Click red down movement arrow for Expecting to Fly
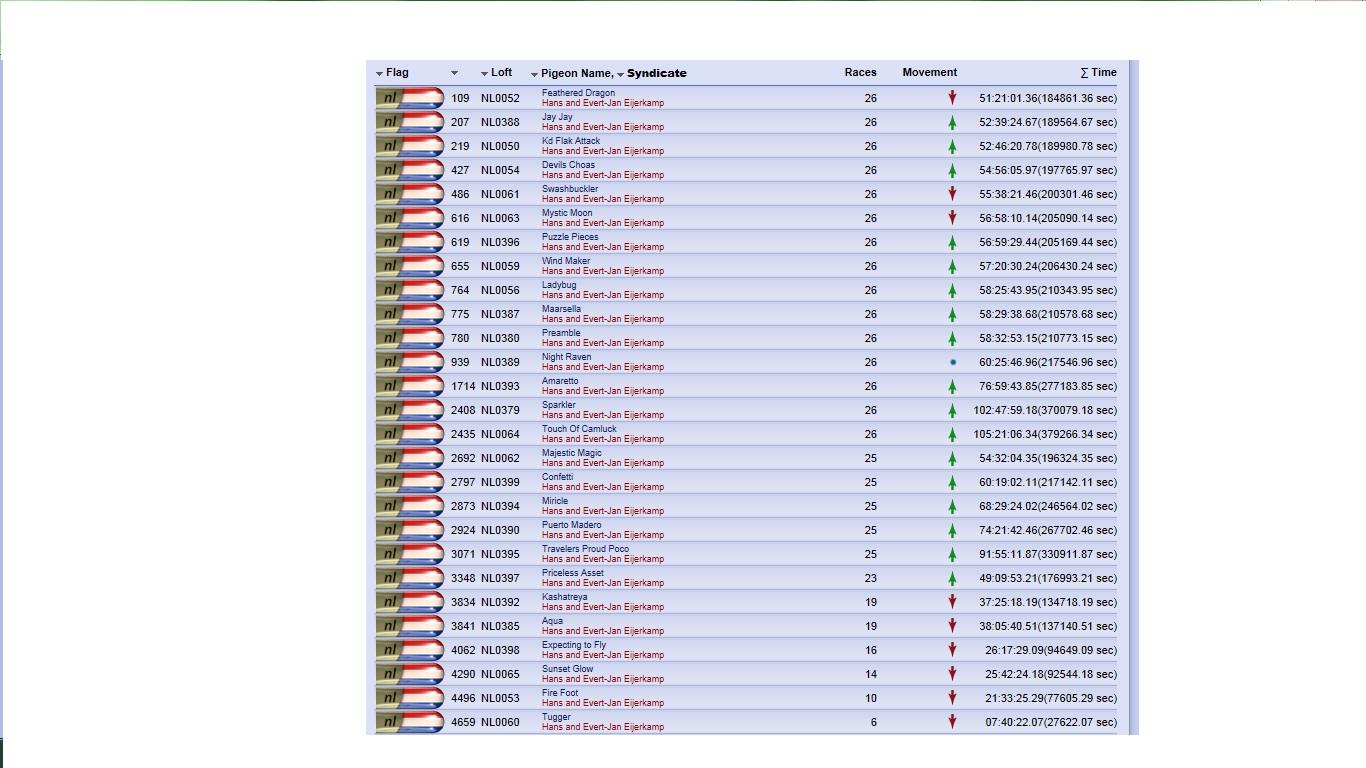 coord(953,650)
